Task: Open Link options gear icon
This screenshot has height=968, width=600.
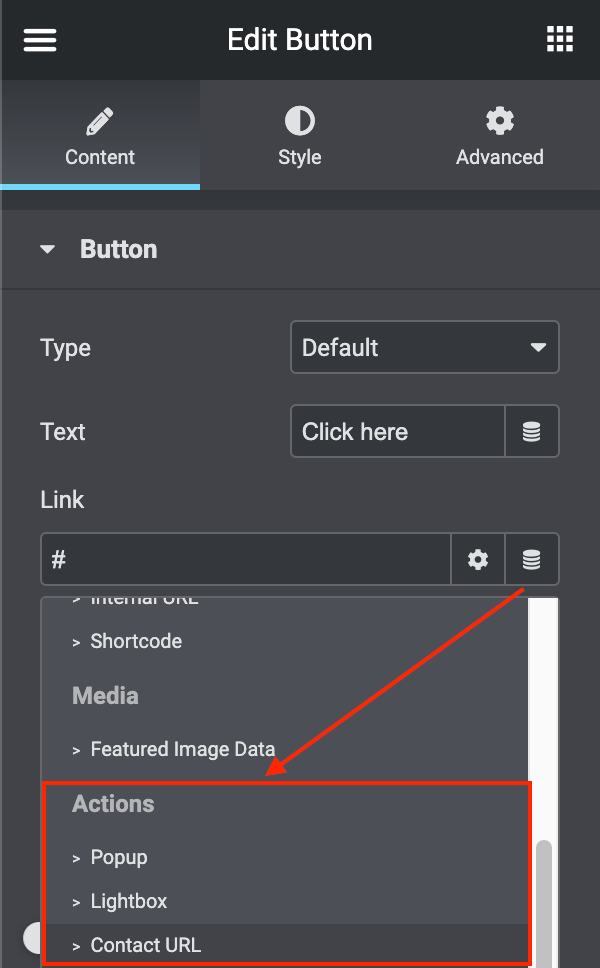Action: (x=478, y=559)
